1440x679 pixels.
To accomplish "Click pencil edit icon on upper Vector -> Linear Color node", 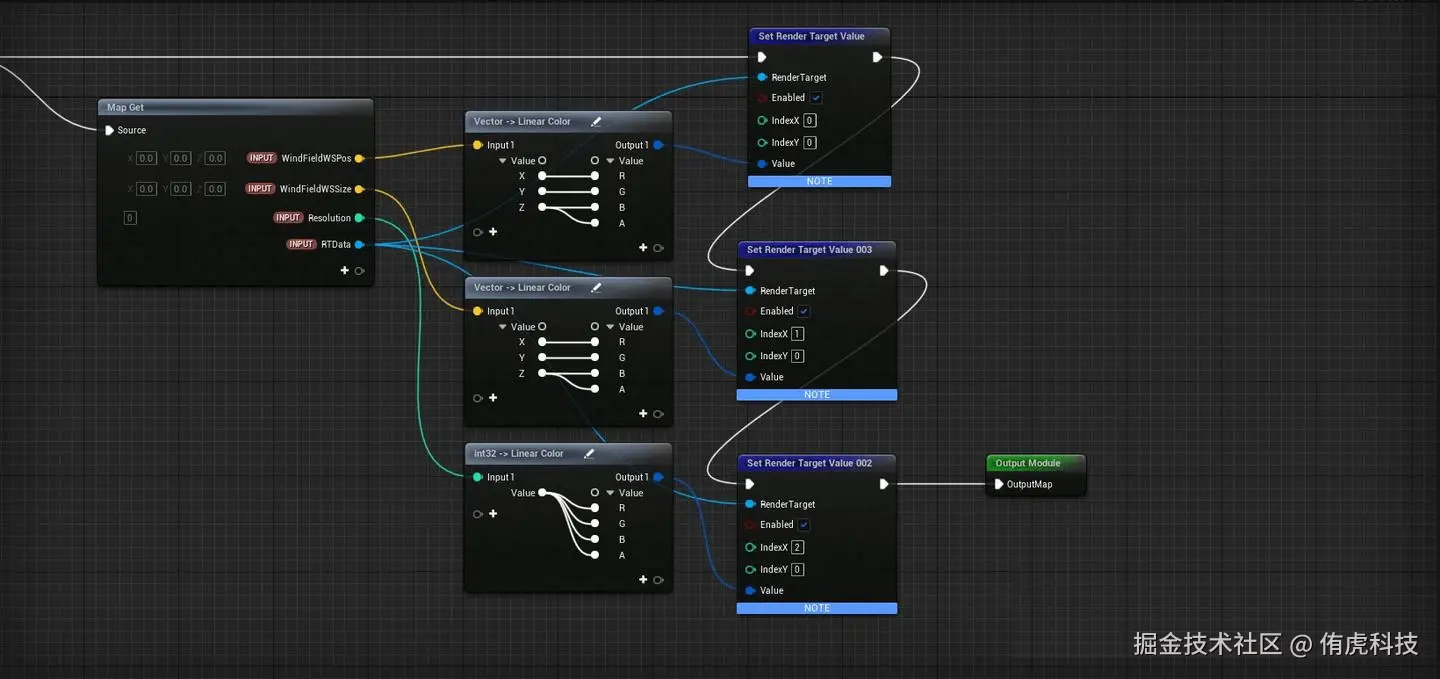I will click(596, 122).
